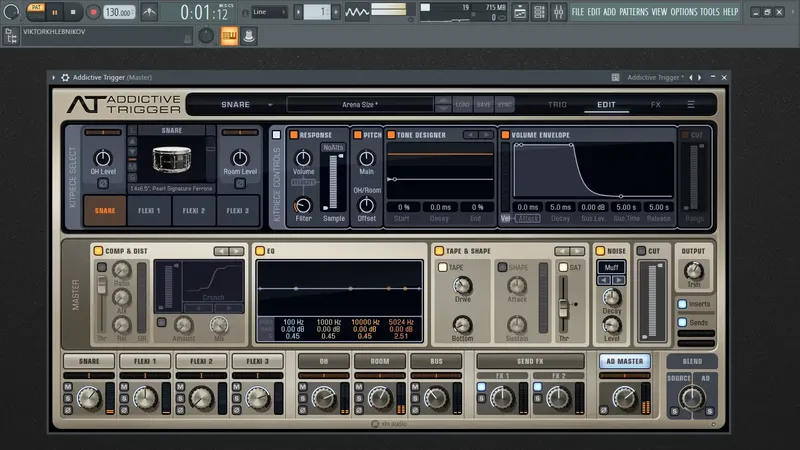
Task: Click the stamp icon beside the keyboard icon
Action: coord(248,36)
